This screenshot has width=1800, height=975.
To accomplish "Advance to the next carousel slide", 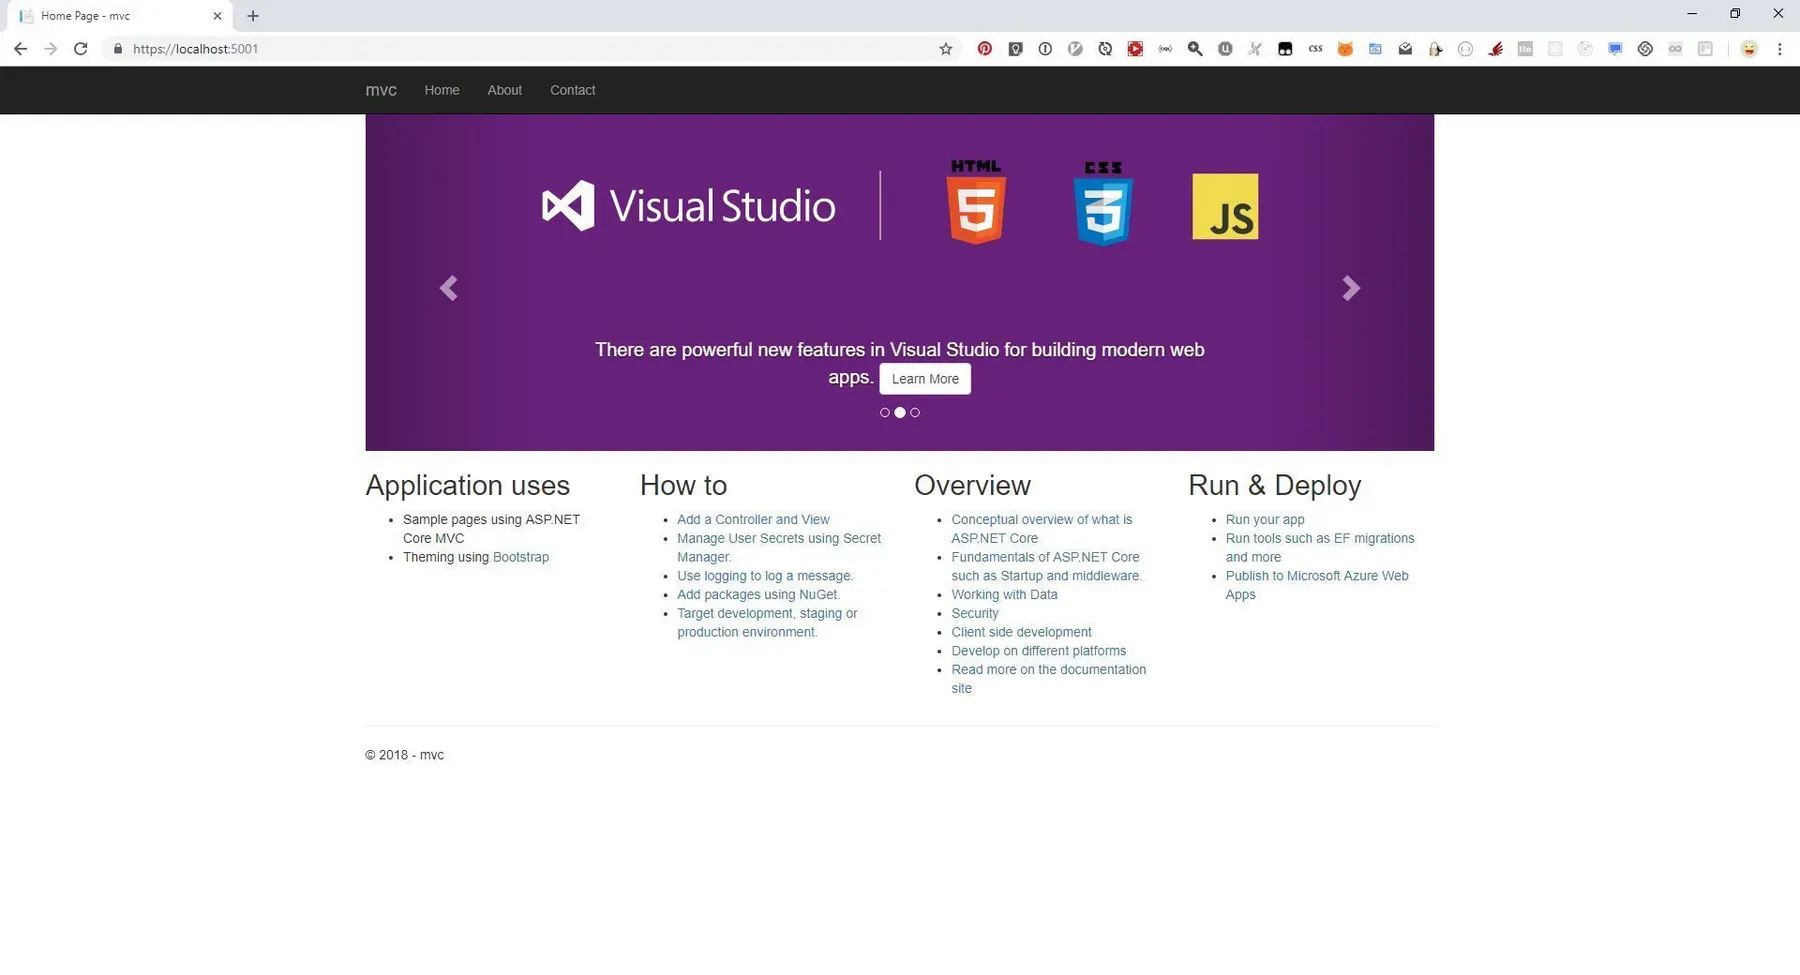I will tap(1350, 288).
